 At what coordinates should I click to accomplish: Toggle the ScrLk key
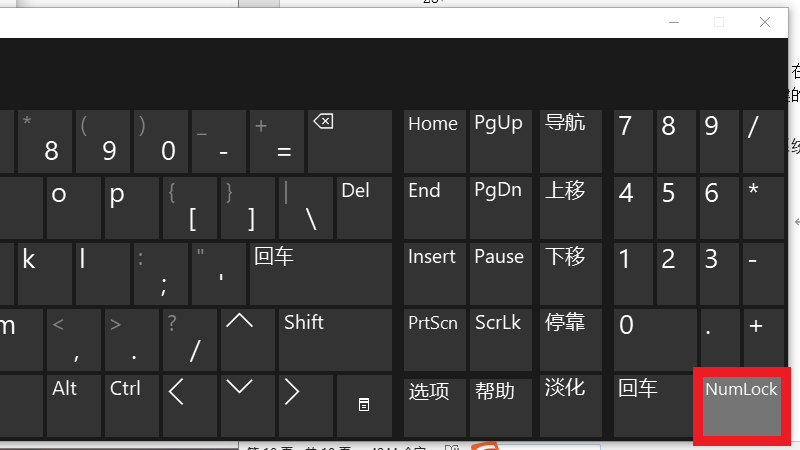(x=501, y=339)
